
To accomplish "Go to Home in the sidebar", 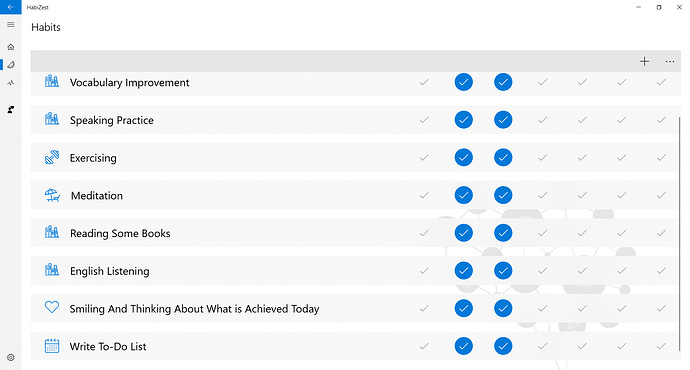I will [x=11, y=47].
